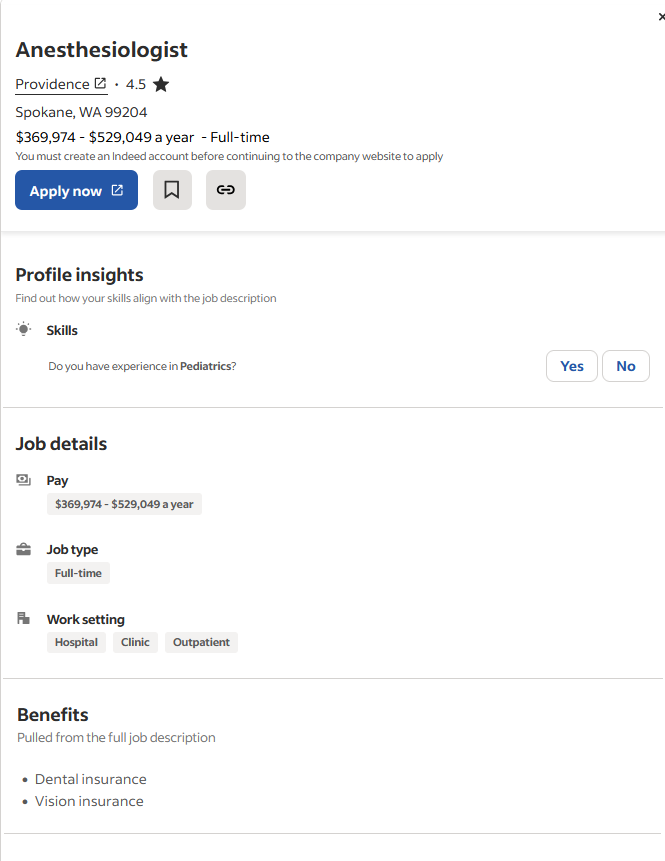
Task: Save job with bookmark icon
Action: [x=172, y=190]
